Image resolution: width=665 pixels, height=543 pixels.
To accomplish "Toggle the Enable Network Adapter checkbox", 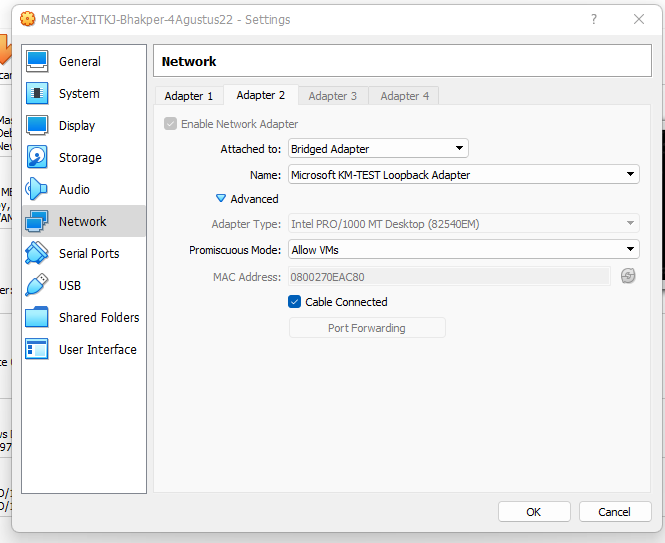I will [171, 124].
